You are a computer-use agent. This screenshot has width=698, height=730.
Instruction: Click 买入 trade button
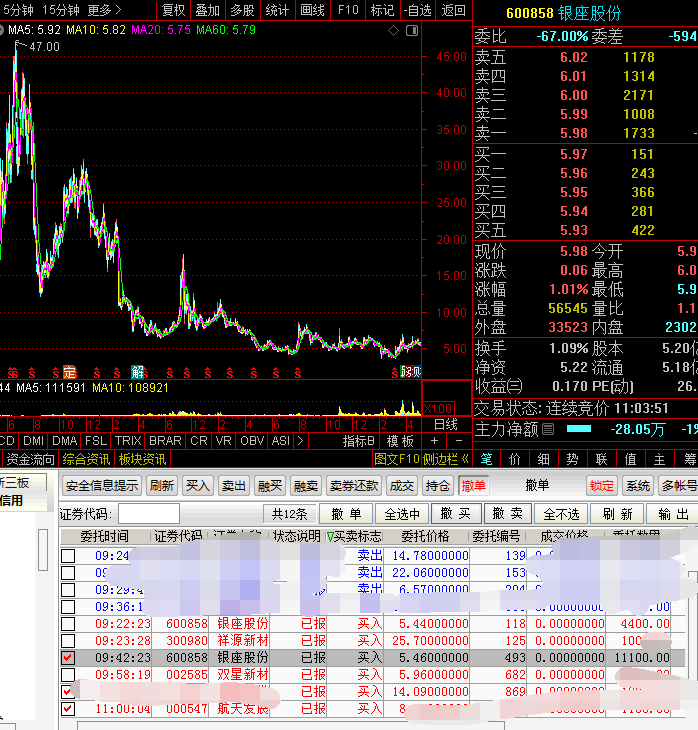pyautogui.click(x=197, y=486)
